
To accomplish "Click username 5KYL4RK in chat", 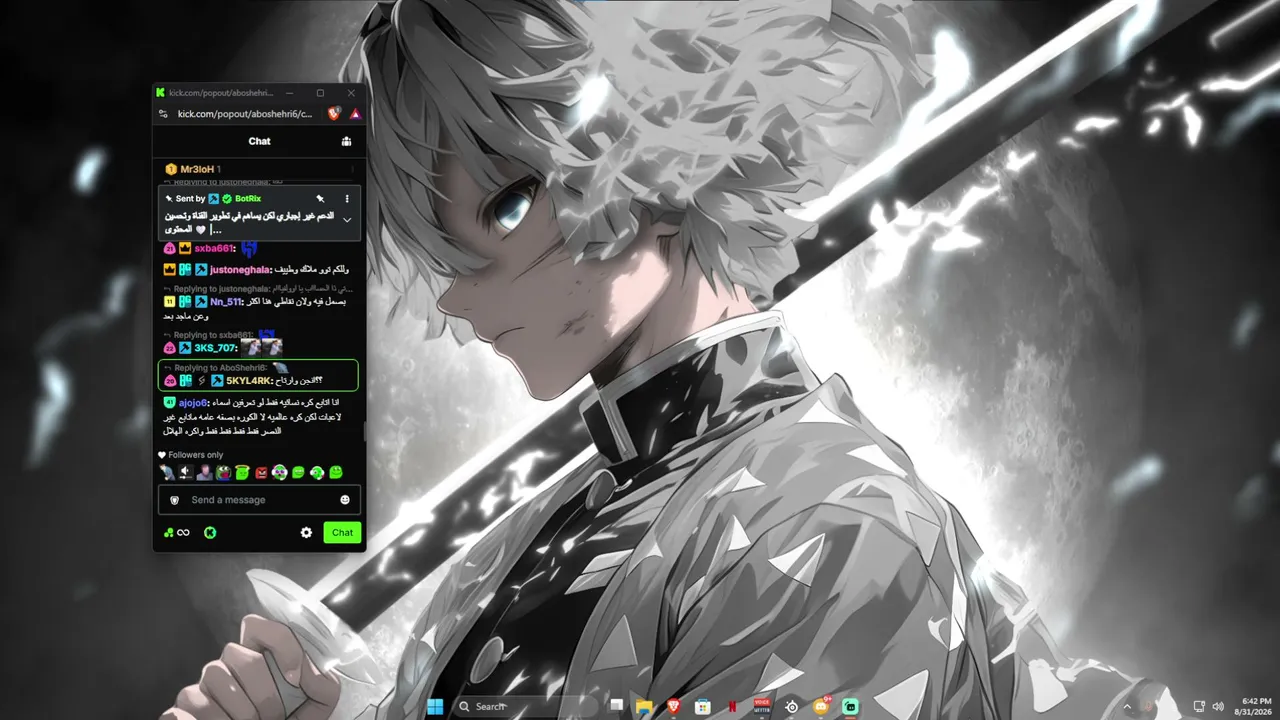I will point(248,381).
